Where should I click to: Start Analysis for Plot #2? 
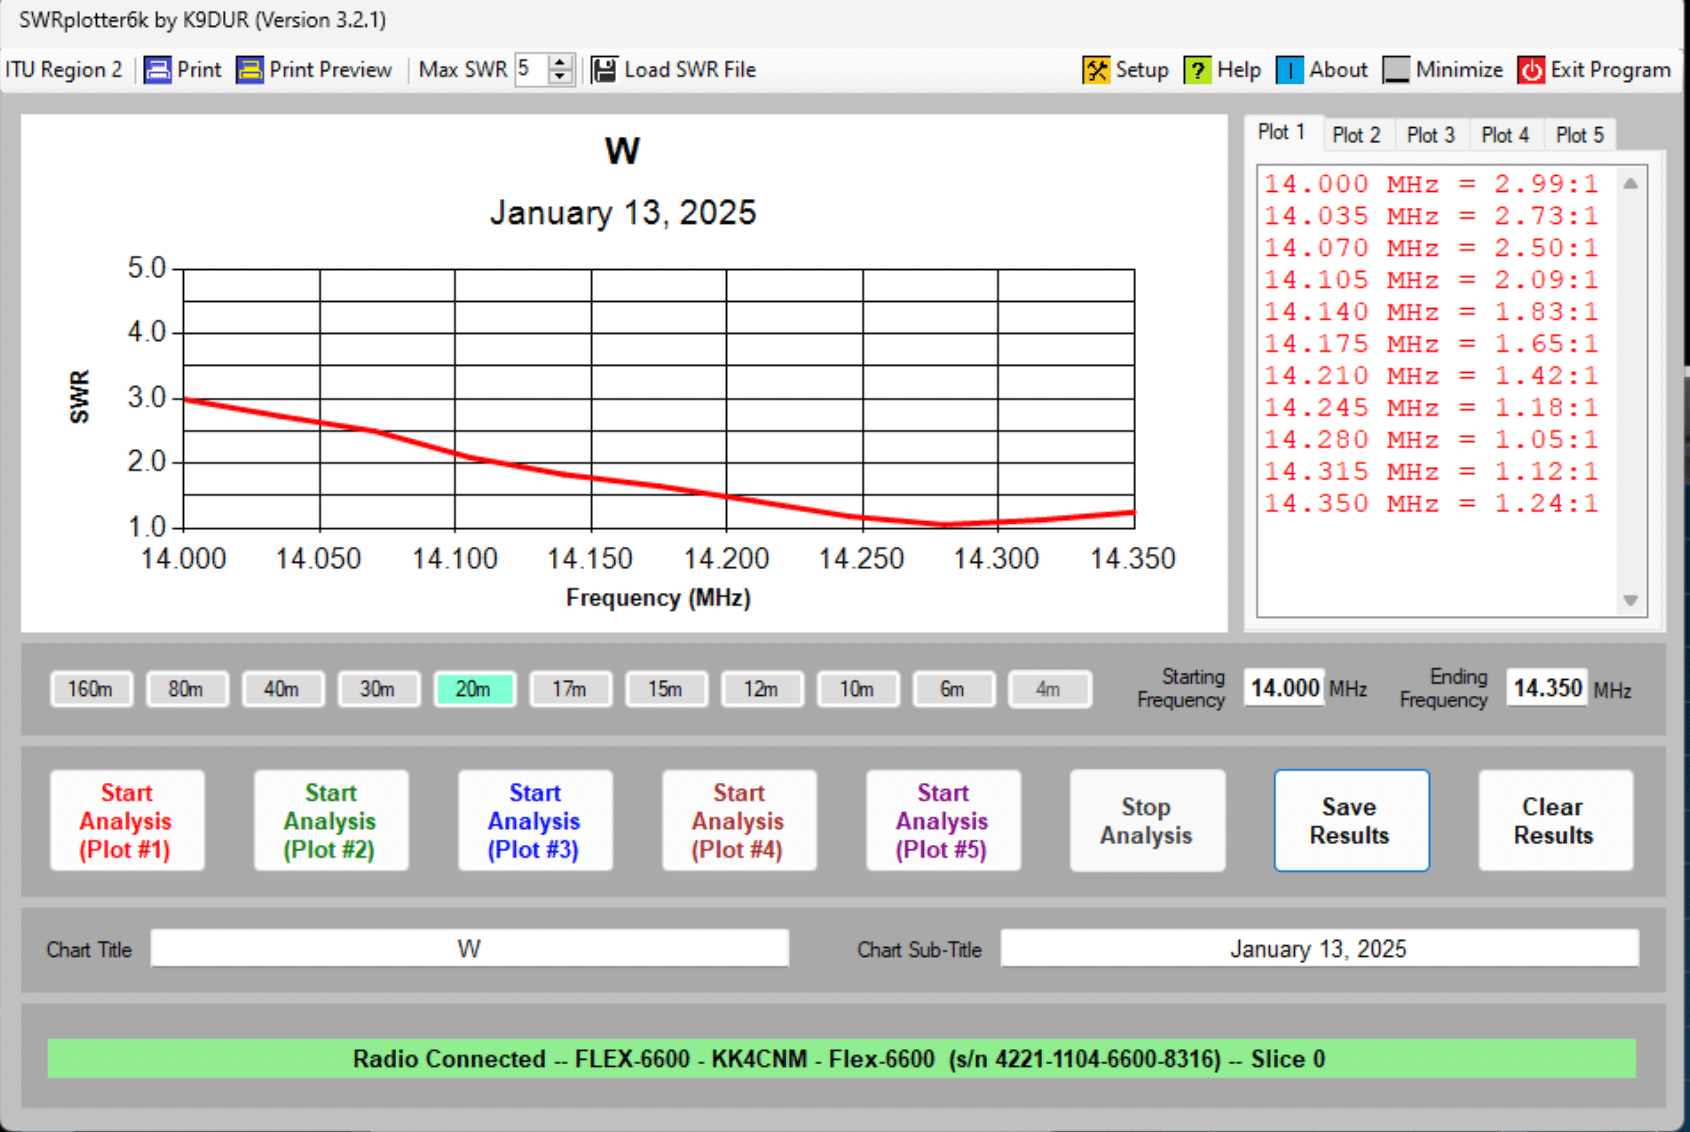331,821
